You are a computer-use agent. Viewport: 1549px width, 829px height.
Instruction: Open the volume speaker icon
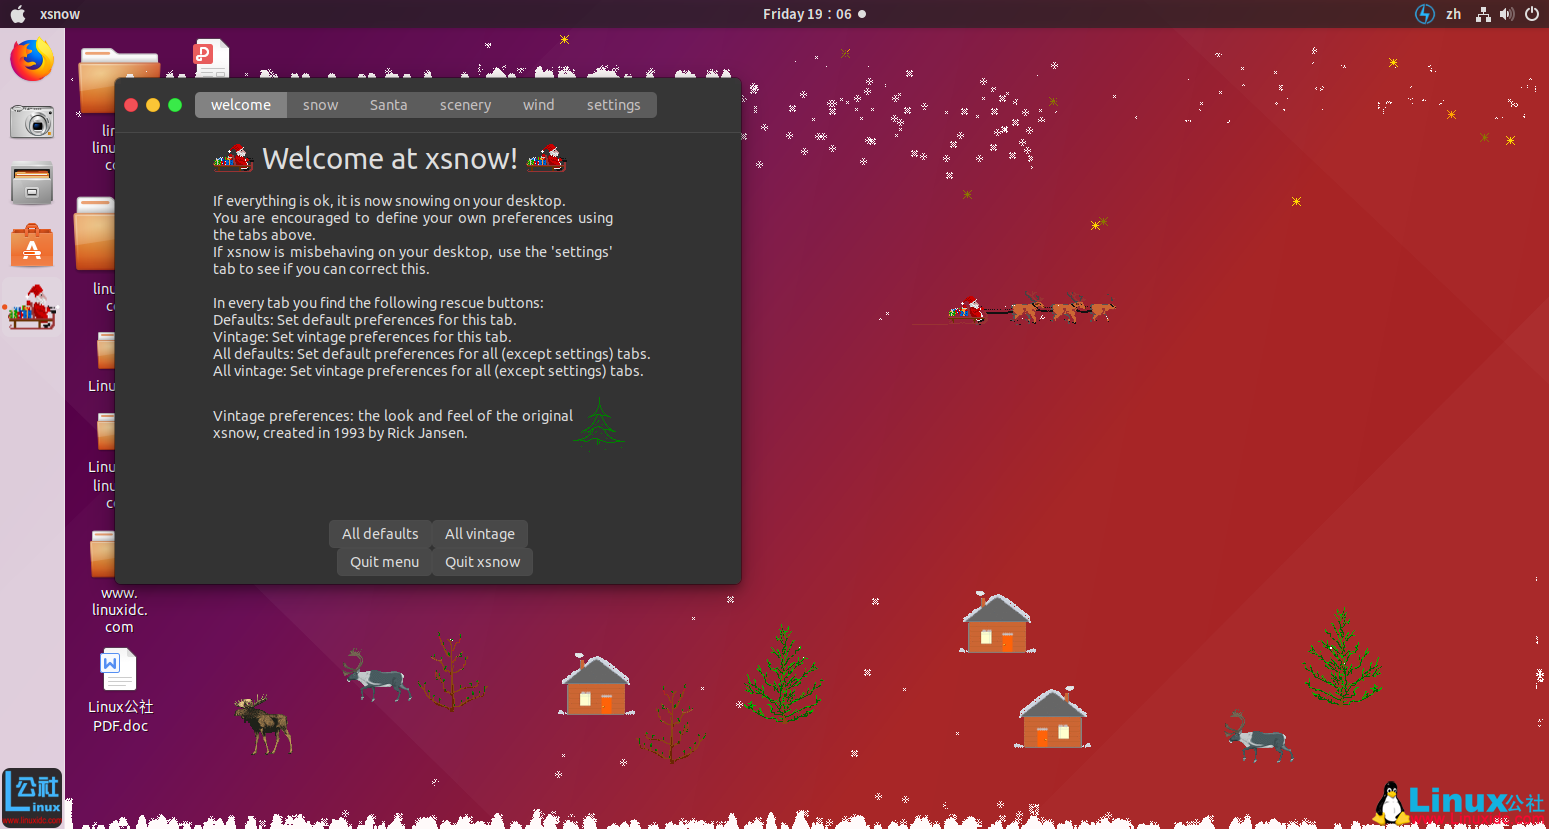(1507, 14)
